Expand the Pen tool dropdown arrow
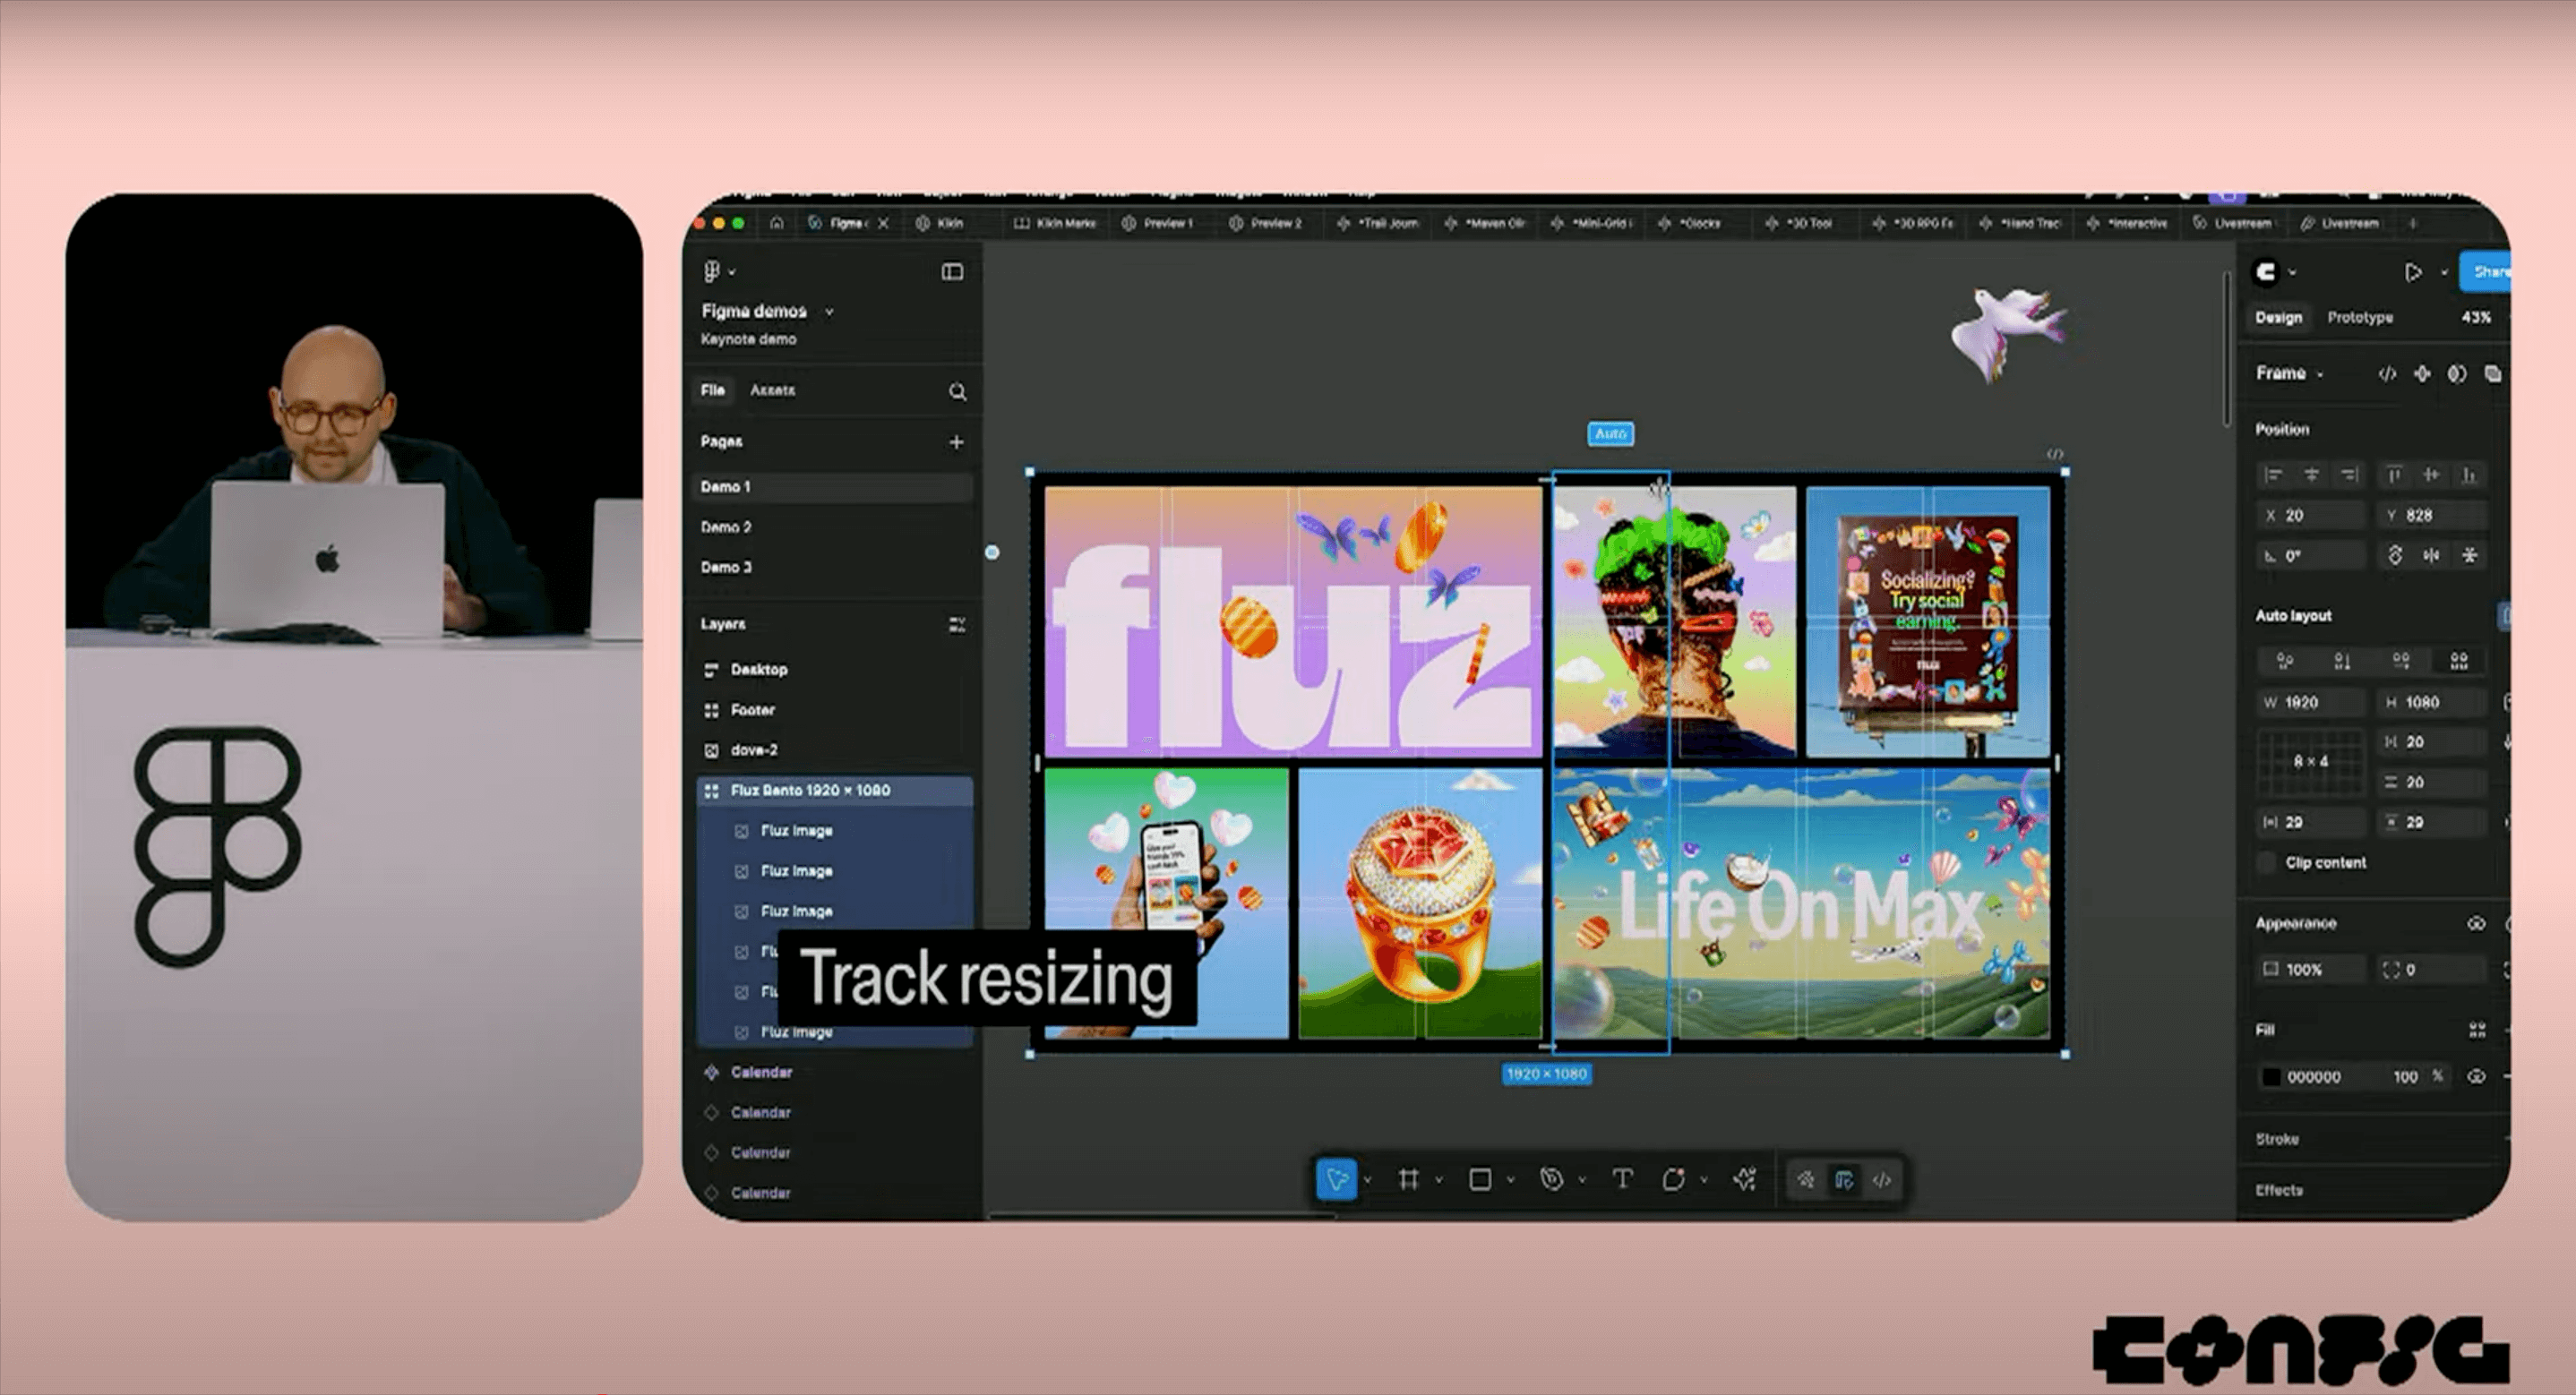The height and width of the screenshot is (1395, 2576). (1582, 1181)
